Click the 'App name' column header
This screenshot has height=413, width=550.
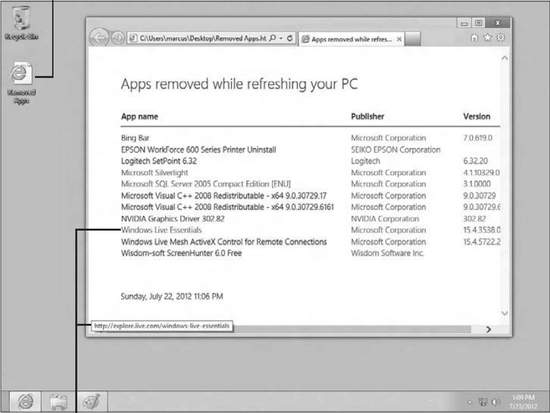pos(140,116)
